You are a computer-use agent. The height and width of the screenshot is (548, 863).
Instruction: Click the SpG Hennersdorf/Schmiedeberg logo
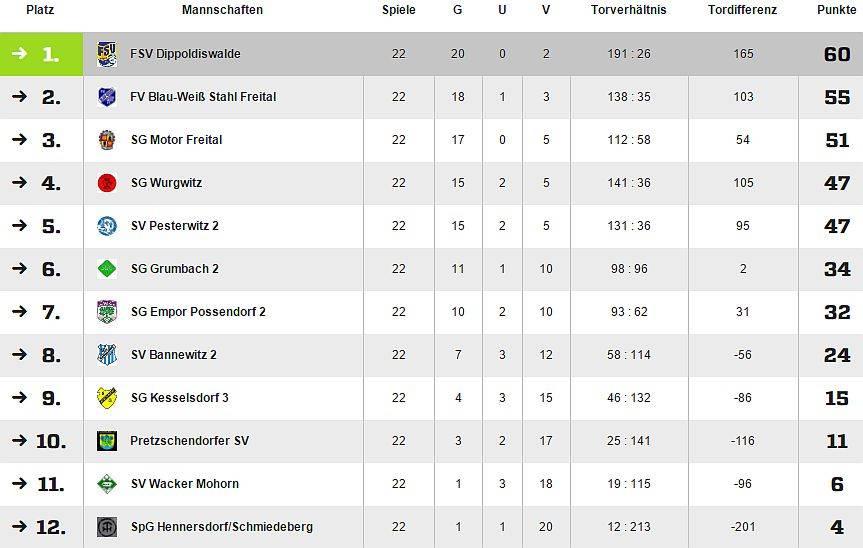coord(107,527)
